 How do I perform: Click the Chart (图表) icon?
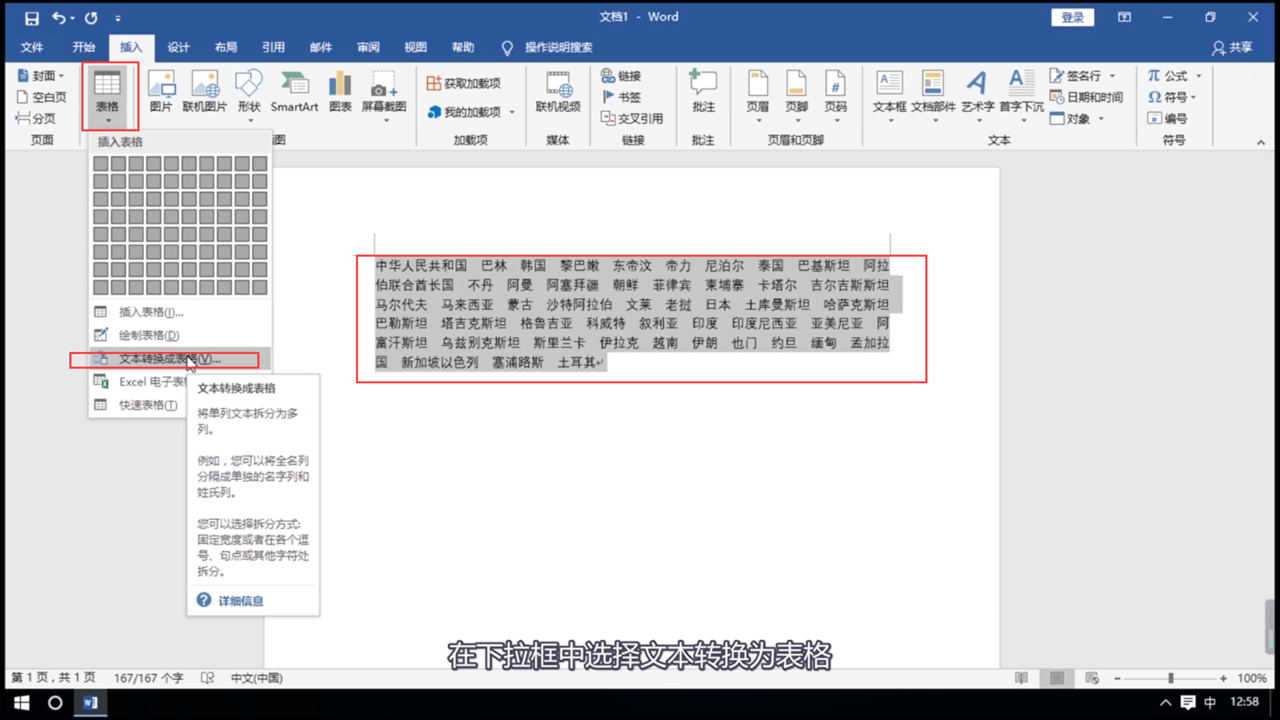pyautogui.click(x=340, y=92)
